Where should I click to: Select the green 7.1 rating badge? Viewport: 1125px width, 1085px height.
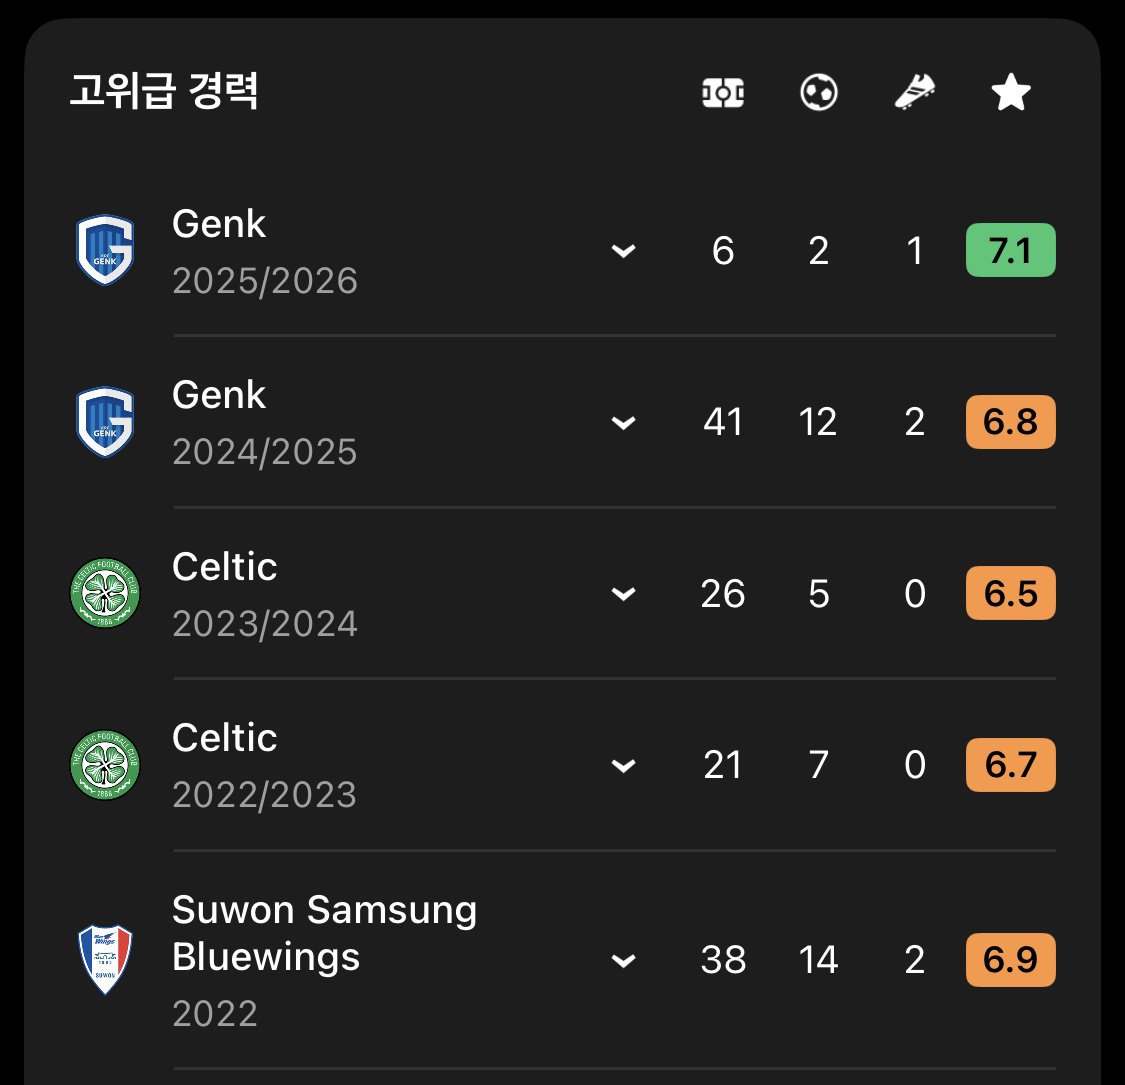click(1011, 250)
